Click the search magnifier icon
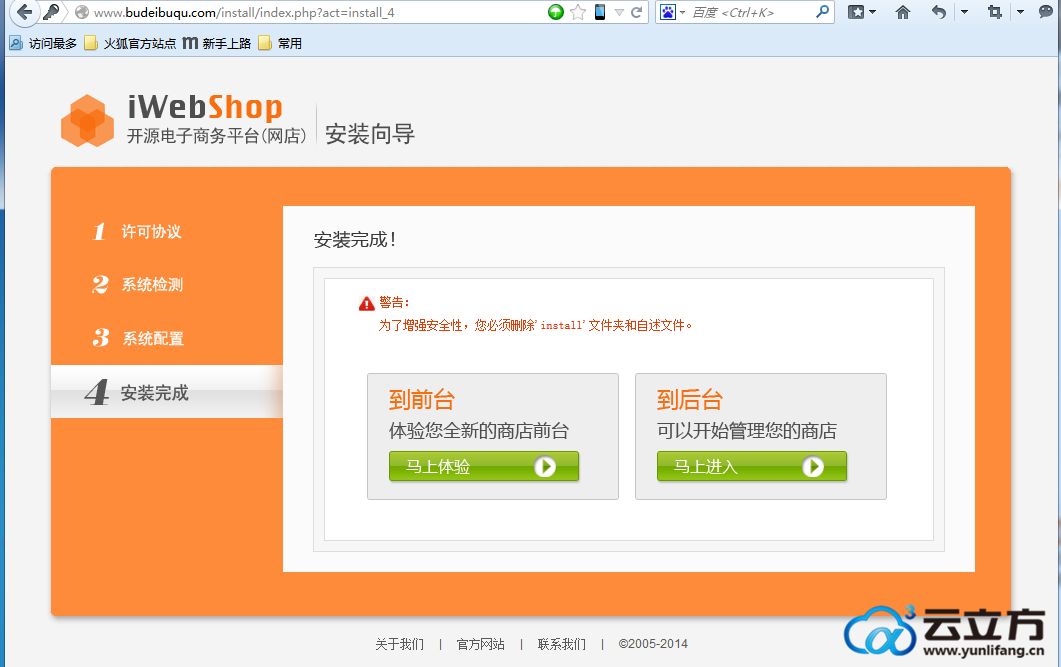 [822, 12]
